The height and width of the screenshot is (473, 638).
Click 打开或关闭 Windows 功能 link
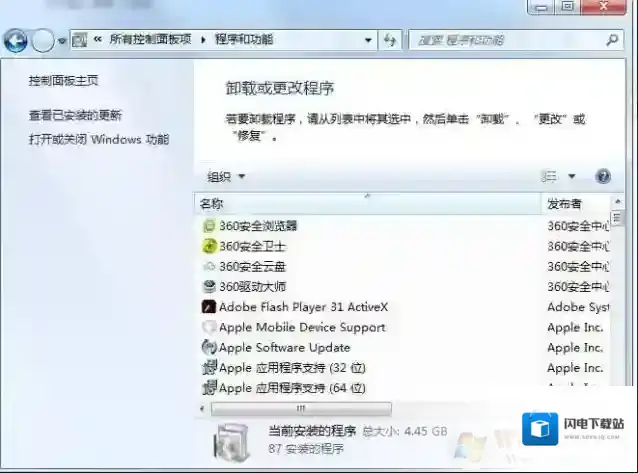[x=98, y=139]
